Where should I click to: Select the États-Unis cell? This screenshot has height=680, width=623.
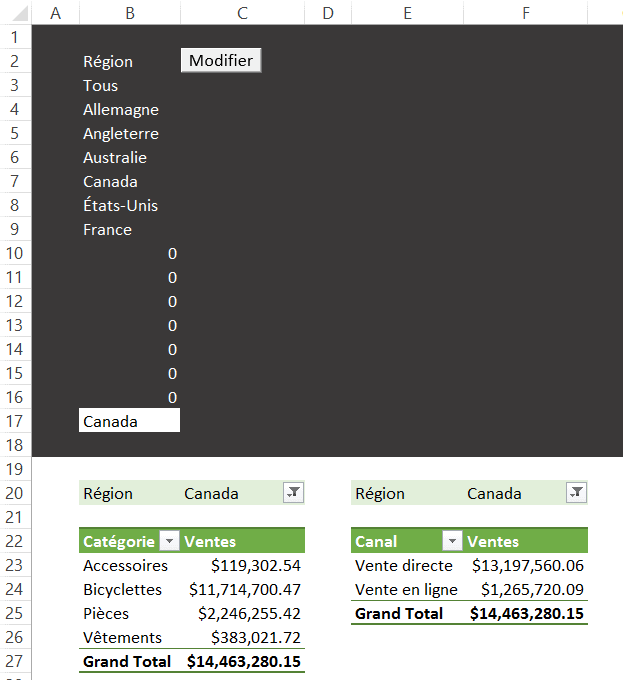tap(121, 205)
